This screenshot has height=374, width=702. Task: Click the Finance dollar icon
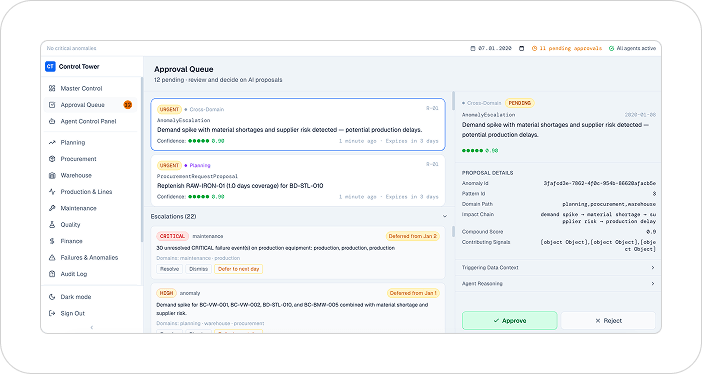(52, 241)
